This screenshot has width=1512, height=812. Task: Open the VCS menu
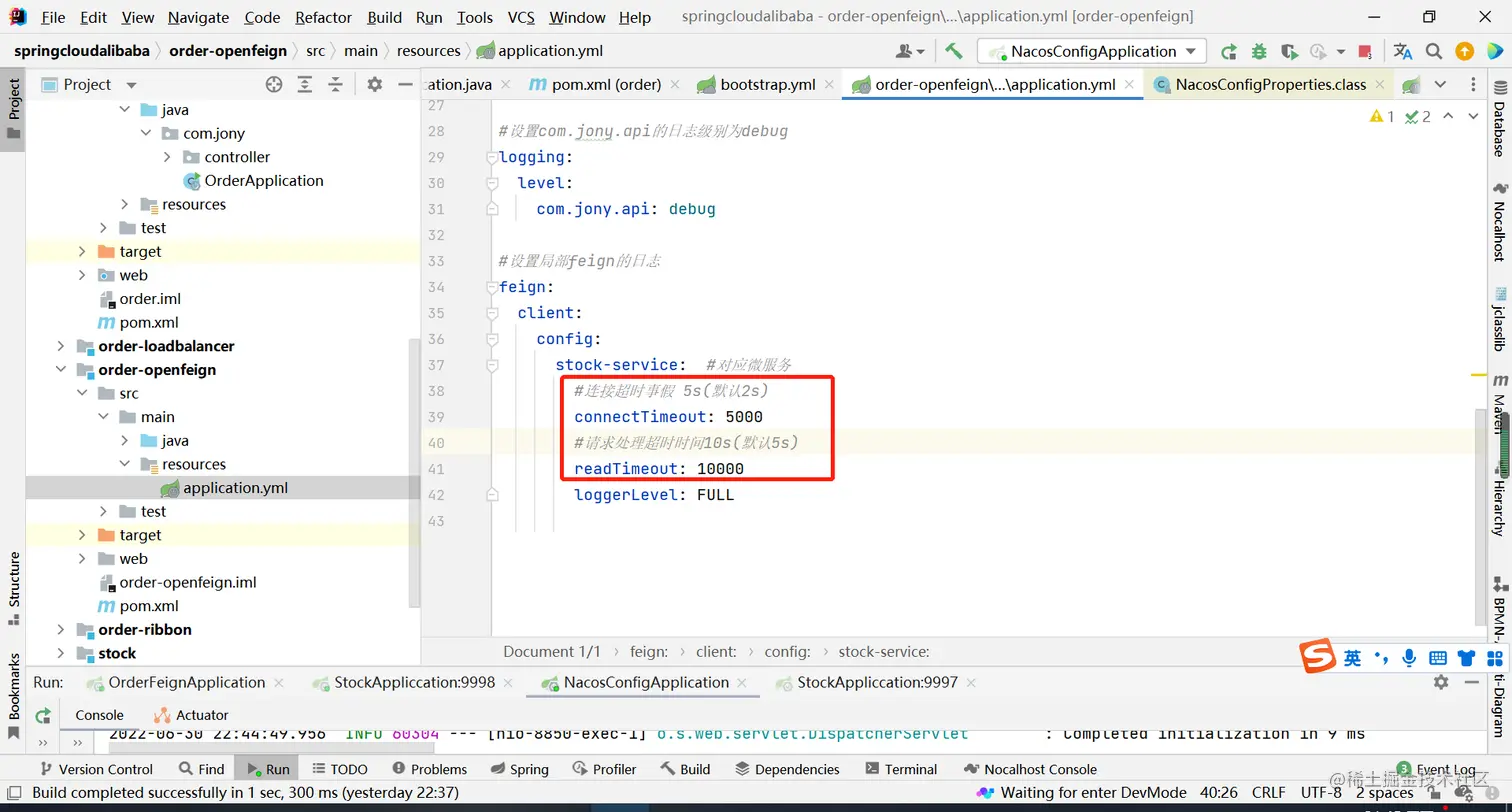point(521,17)
